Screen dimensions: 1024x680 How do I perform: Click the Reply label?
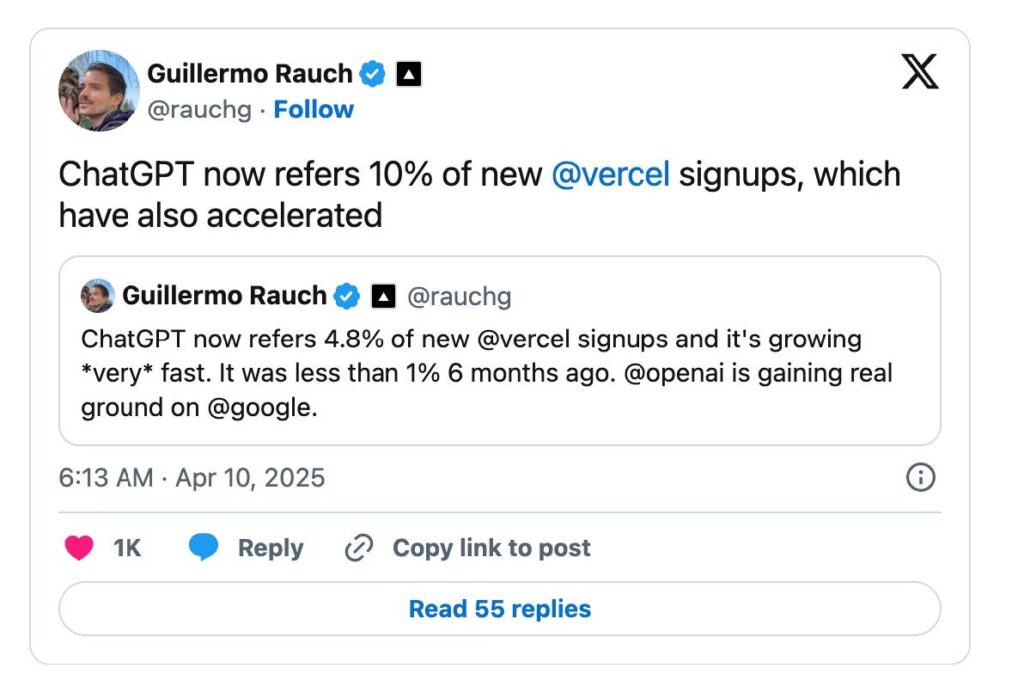tap(270, 548)
